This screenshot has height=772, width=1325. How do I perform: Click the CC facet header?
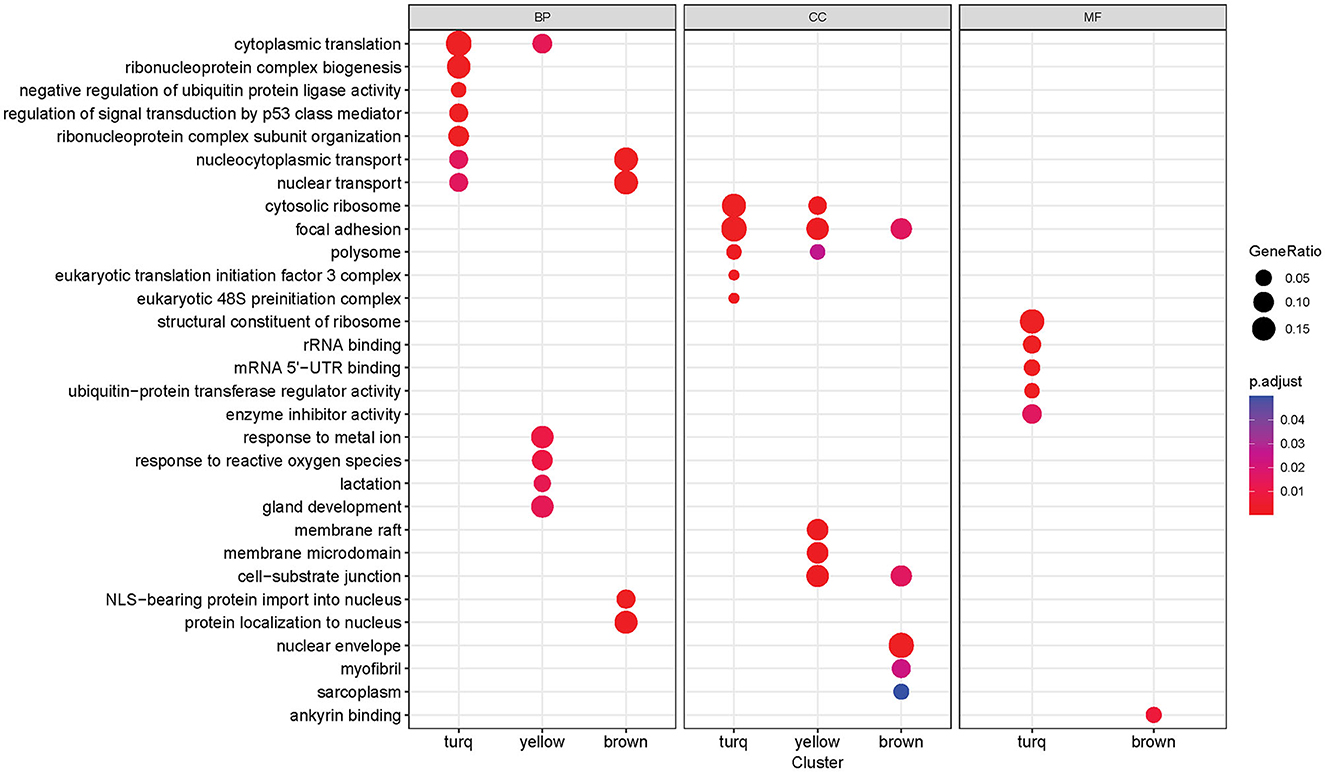pyautogui.click(x=817, y=17)
